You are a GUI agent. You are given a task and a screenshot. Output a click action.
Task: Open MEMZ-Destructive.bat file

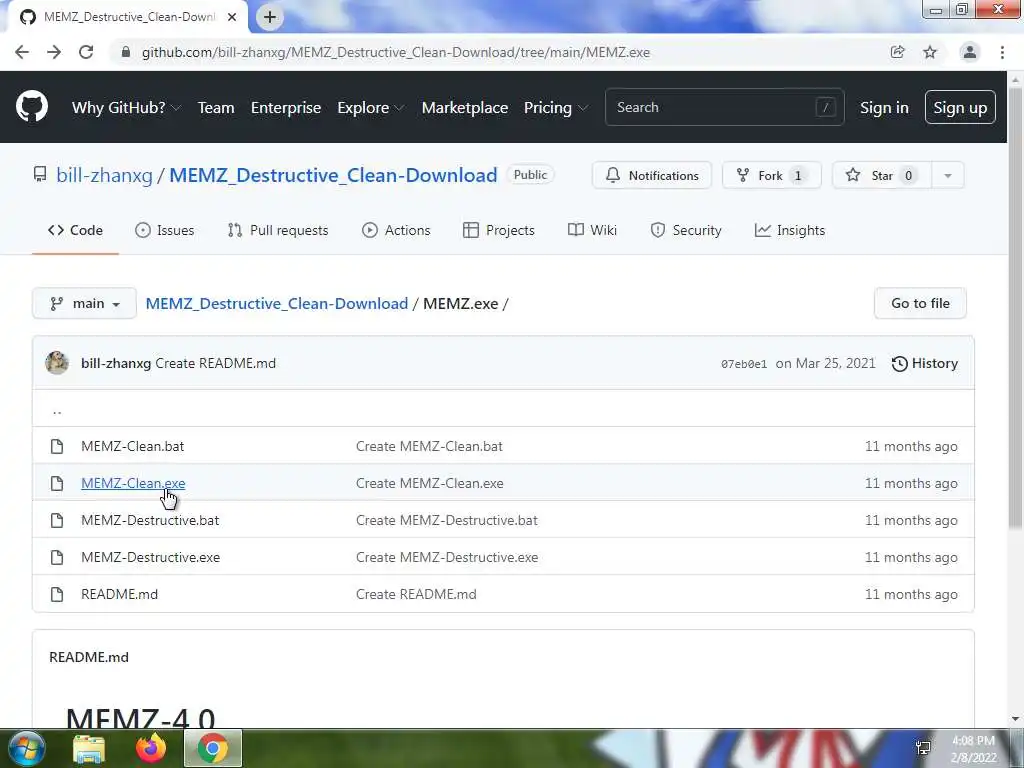point(150,520)
